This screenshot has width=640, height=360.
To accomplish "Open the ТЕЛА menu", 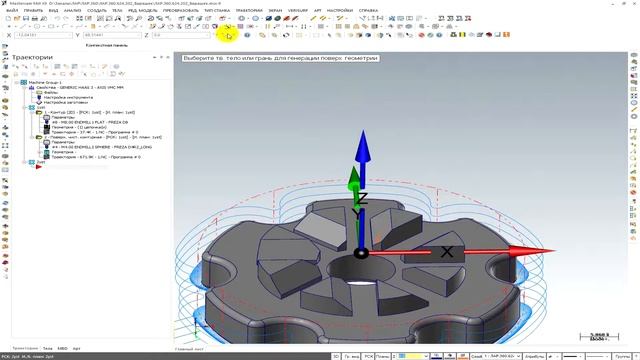I will (117, 11).
